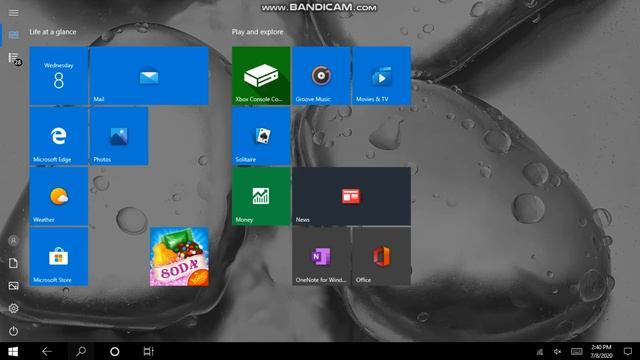Launch the OneNote for Windows tile
The height and width of the screenshot is (360, 640).
[321, 257]
